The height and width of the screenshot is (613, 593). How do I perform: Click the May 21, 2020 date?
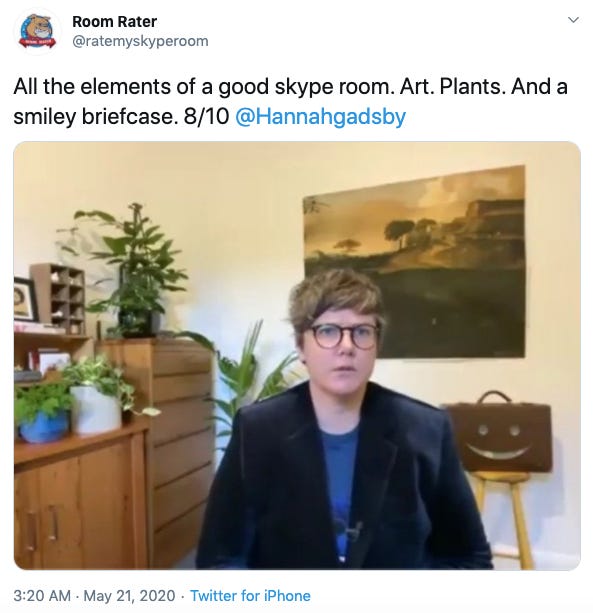pyautogui.click(x=129, y=596)
